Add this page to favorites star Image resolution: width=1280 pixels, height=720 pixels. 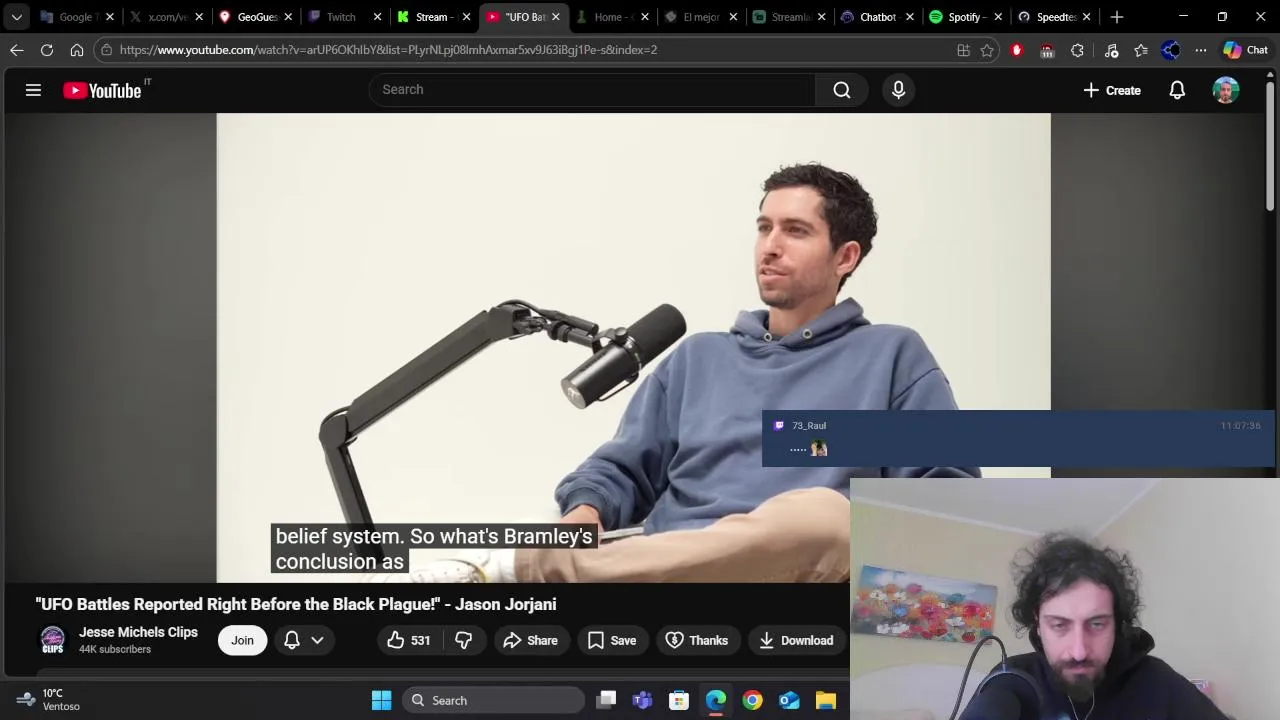coord(987,50)
